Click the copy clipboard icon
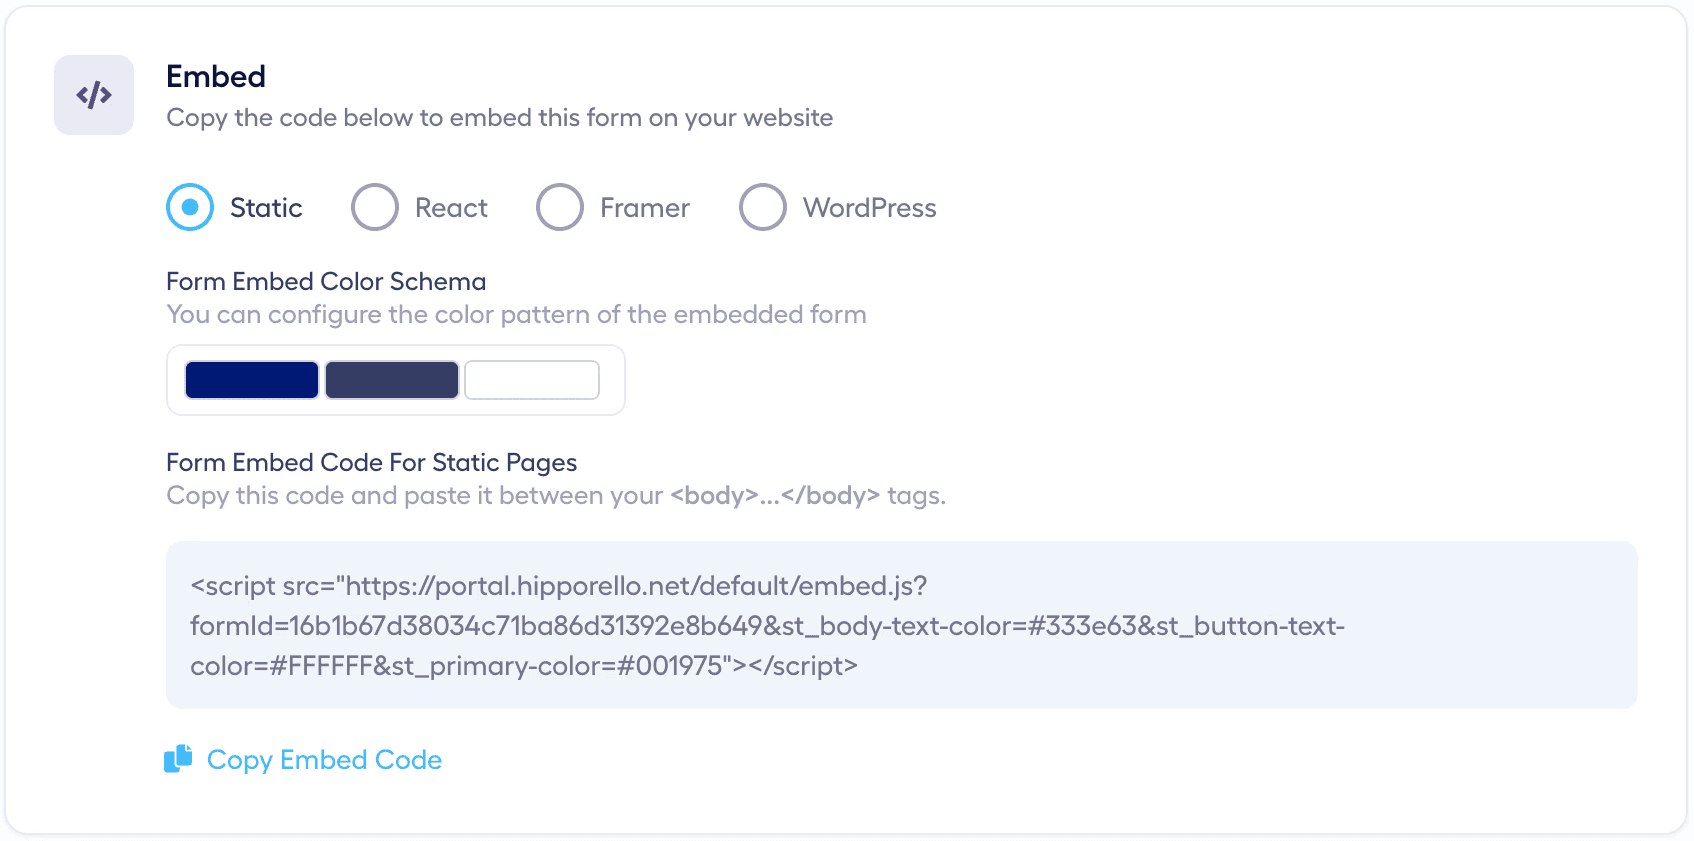The height and width of the screenshot is (841, 1694). tap(178, 759)
